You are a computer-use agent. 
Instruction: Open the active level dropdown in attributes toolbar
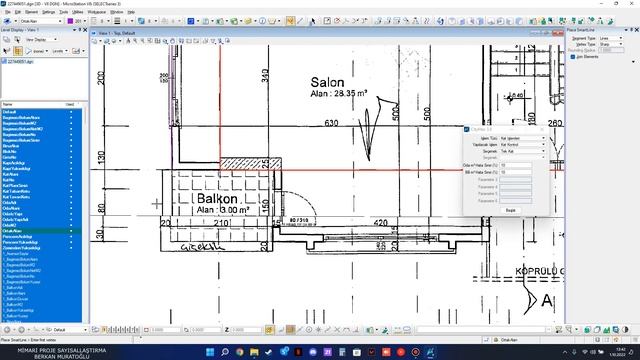click(x=41, y=21)
